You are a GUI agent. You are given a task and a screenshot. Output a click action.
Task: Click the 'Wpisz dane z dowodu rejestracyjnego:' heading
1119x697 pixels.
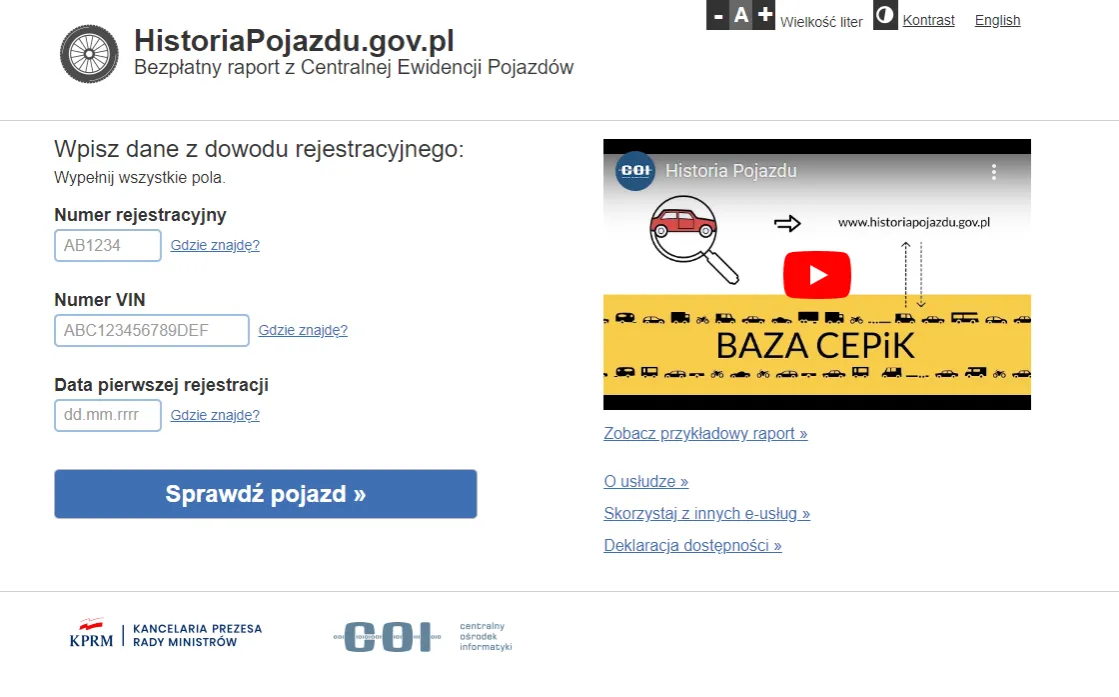point(259,149)
